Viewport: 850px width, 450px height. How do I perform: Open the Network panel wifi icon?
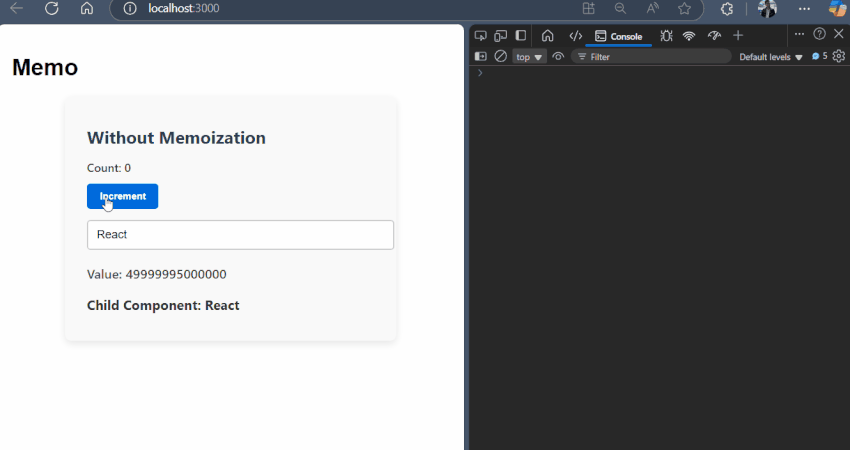(x=689, y=36)
